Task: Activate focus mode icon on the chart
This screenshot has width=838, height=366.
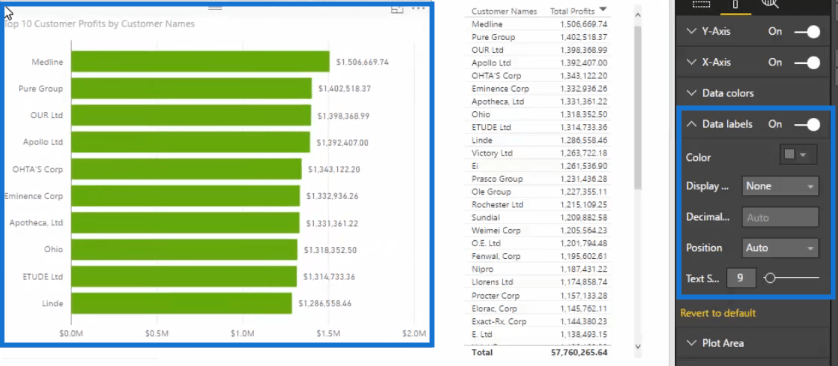Action: coord(397,9)
